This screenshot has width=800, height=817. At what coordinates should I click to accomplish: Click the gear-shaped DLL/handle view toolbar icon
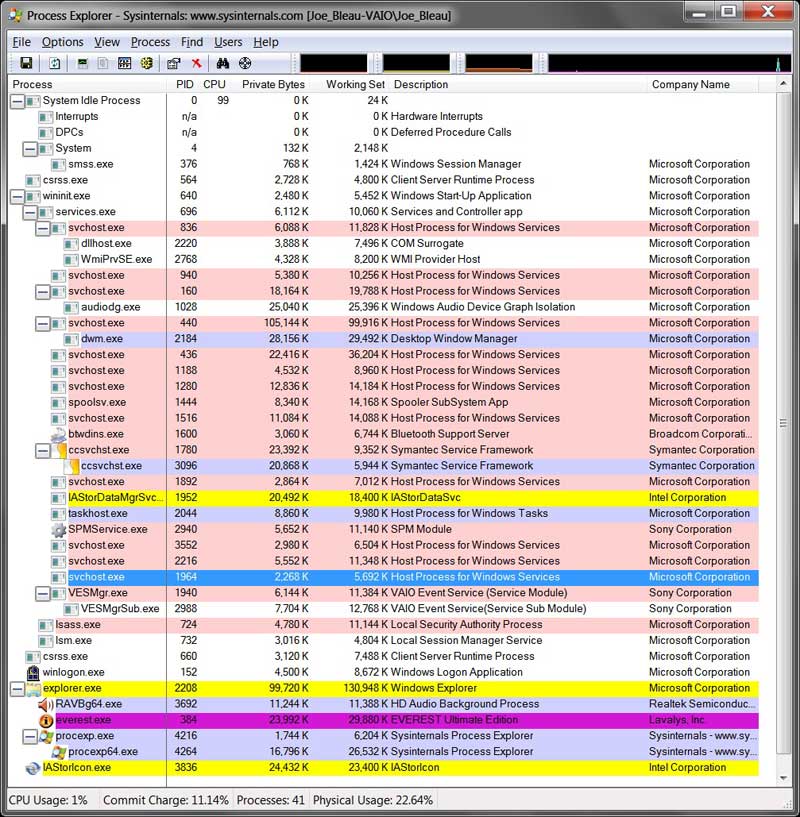(x=147, y=64)
